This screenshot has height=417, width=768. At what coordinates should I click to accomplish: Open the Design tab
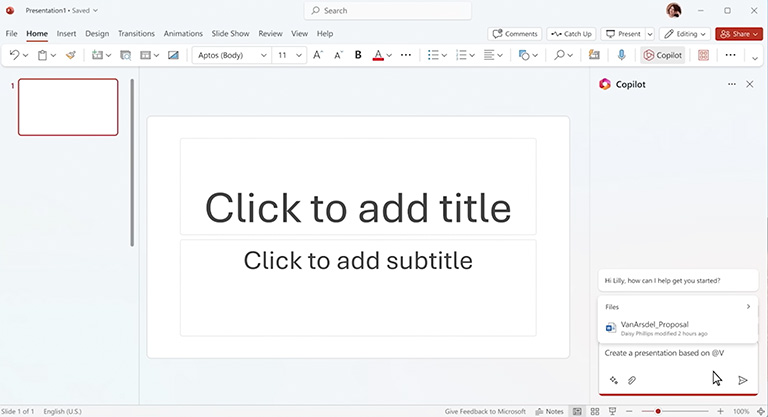(x=97, y=34)
